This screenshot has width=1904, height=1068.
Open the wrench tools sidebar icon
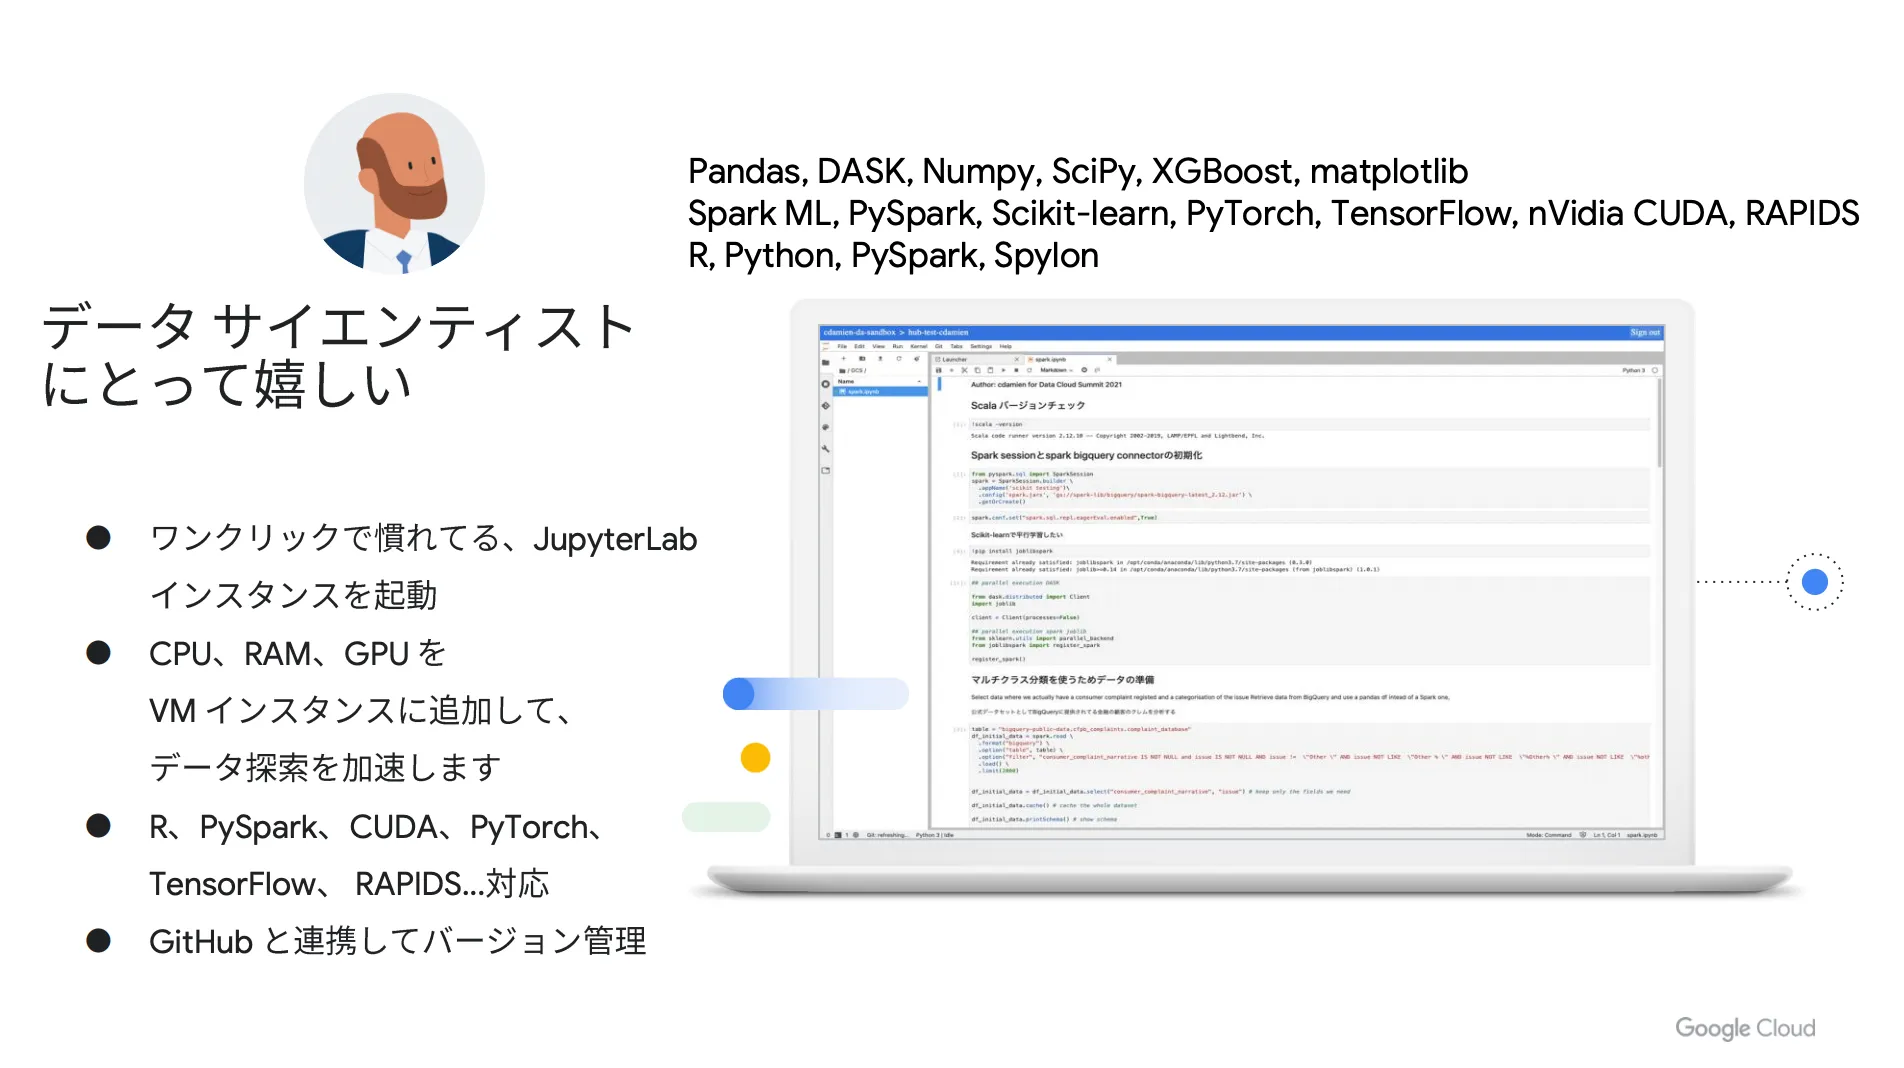826,449
